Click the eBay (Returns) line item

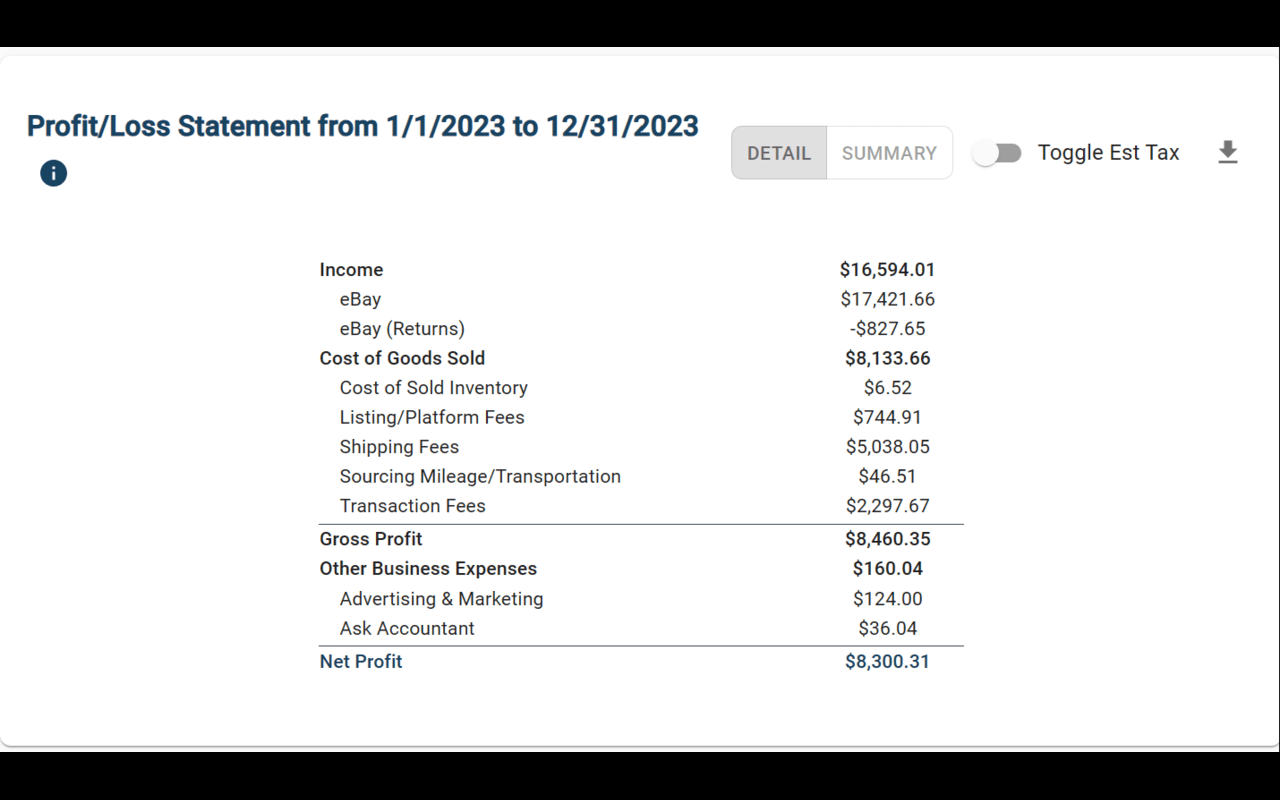pos(641,329)
